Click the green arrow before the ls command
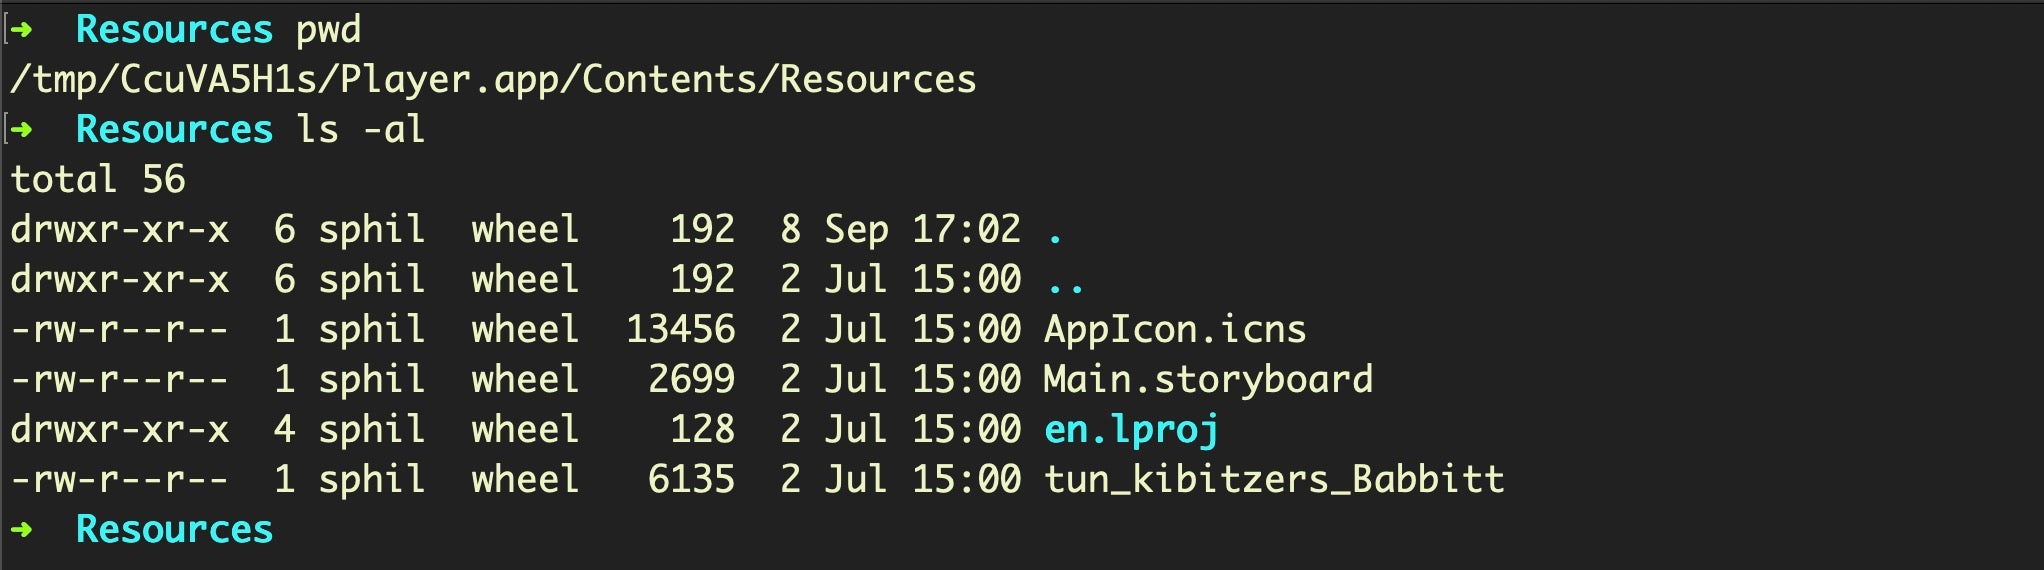The height and width of the screenshot is (570, 2044). tap(21, 130)
